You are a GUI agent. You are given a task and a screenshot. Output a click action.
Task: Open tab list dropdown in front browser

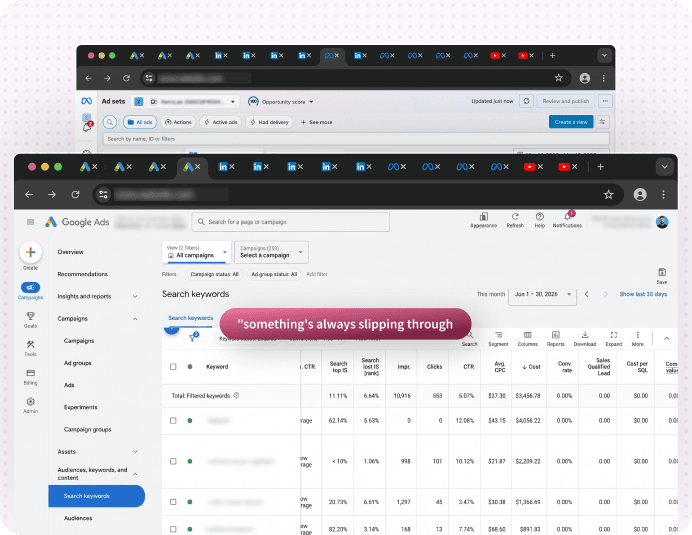(x=664, y=167)
